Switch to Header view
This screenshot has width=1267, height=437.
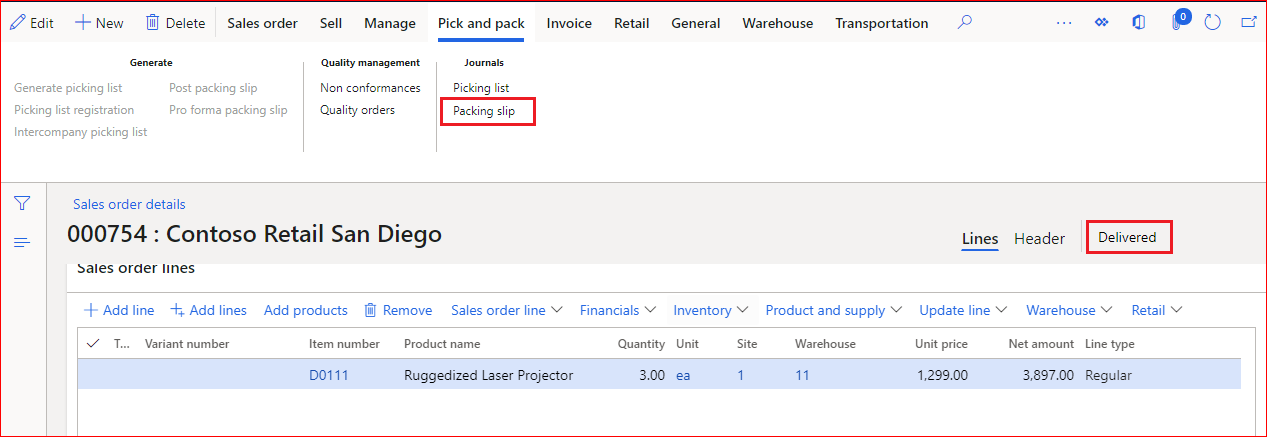coord(1039,239)
